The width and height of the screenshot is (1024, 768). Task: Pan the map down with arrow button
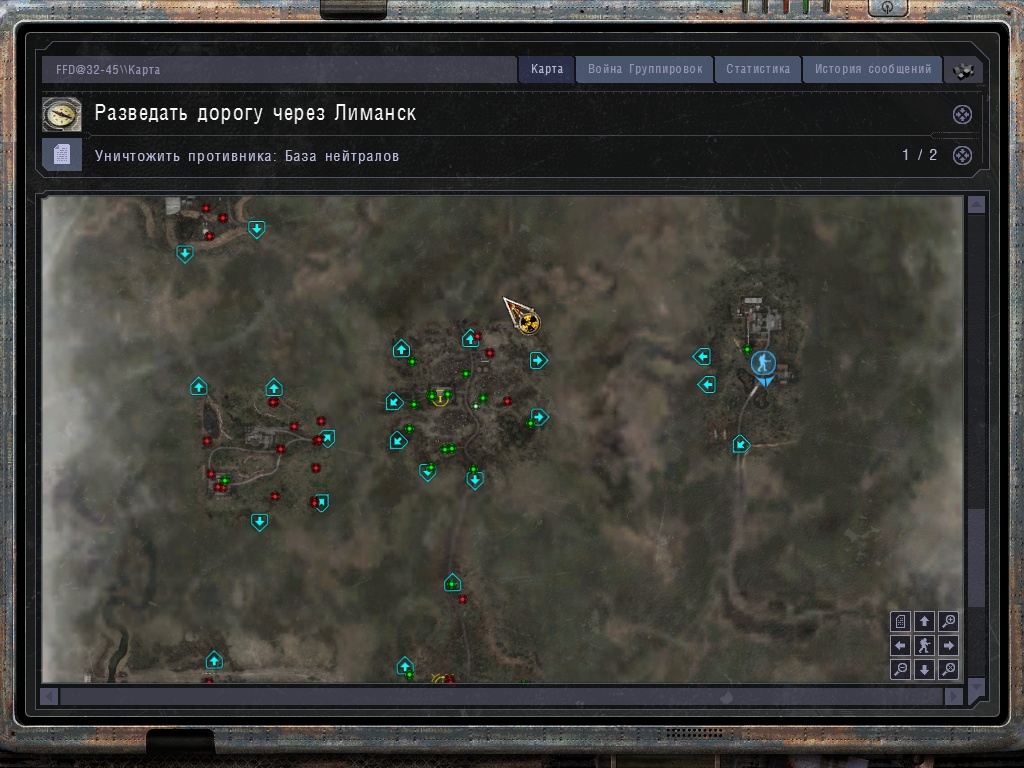pos(924,669)
